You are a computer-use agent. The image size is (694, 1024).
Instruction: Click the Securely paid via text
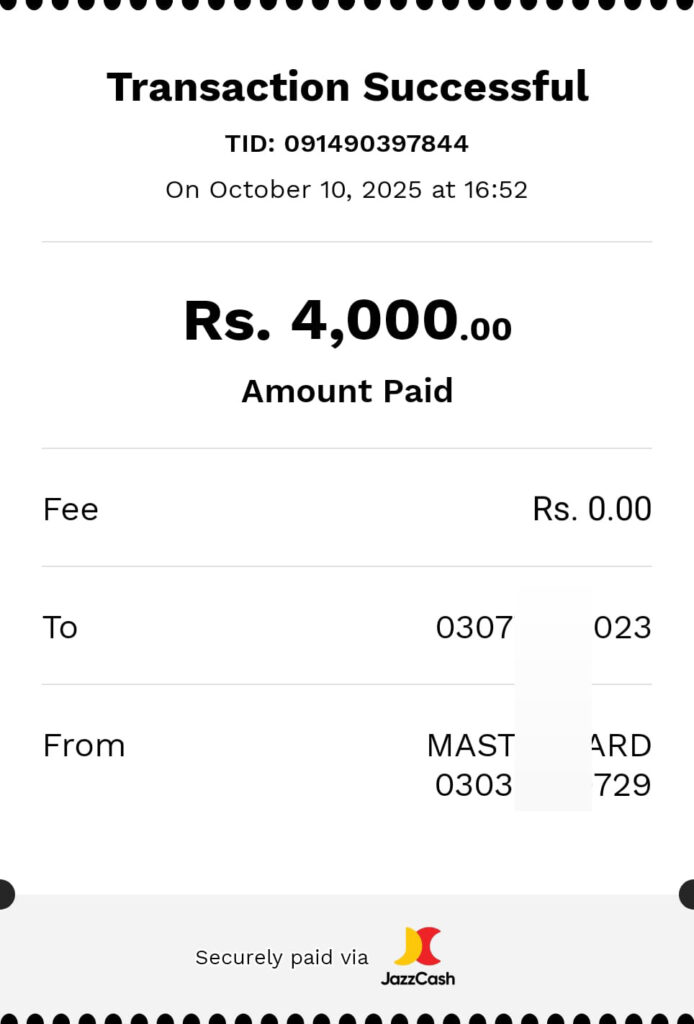282,958
